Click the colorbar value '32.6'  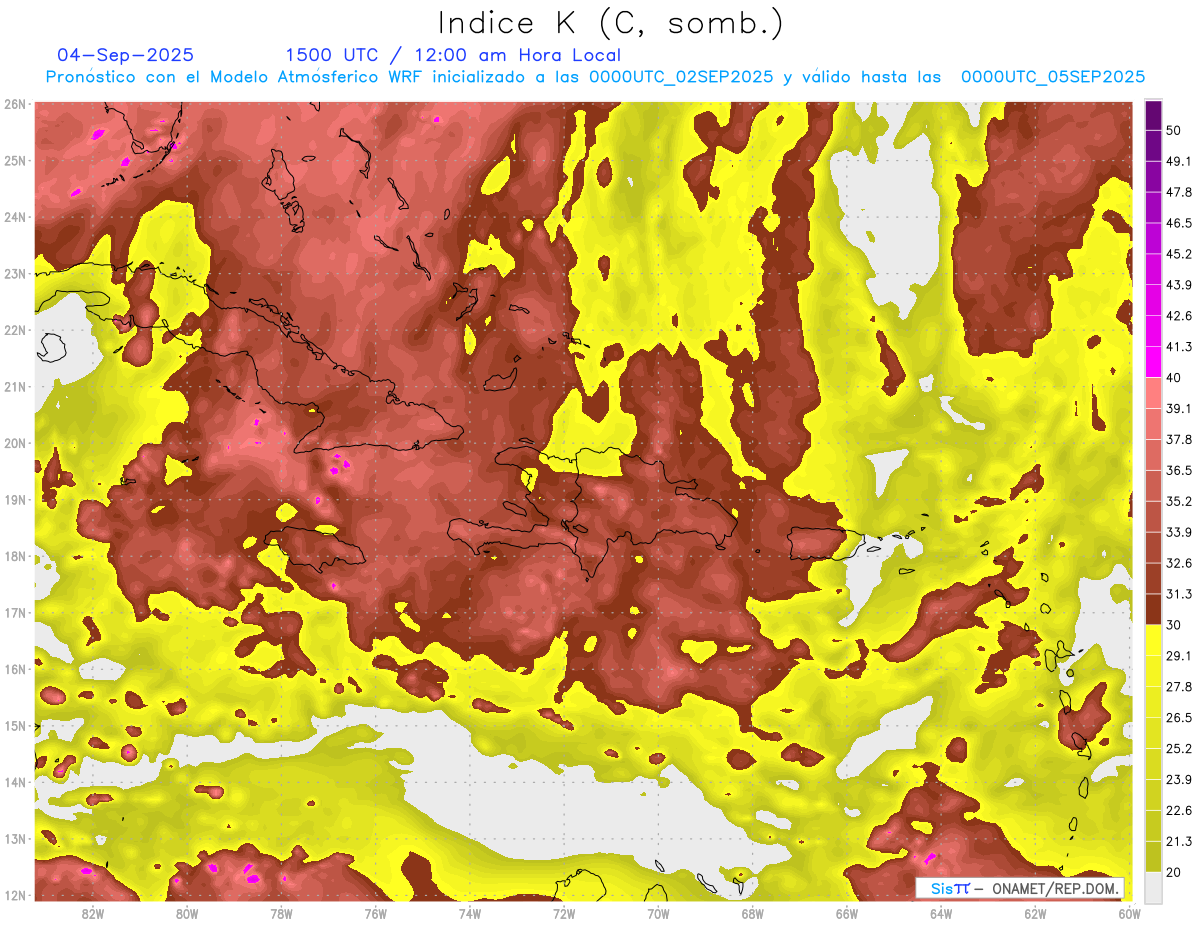(1178, 563)
